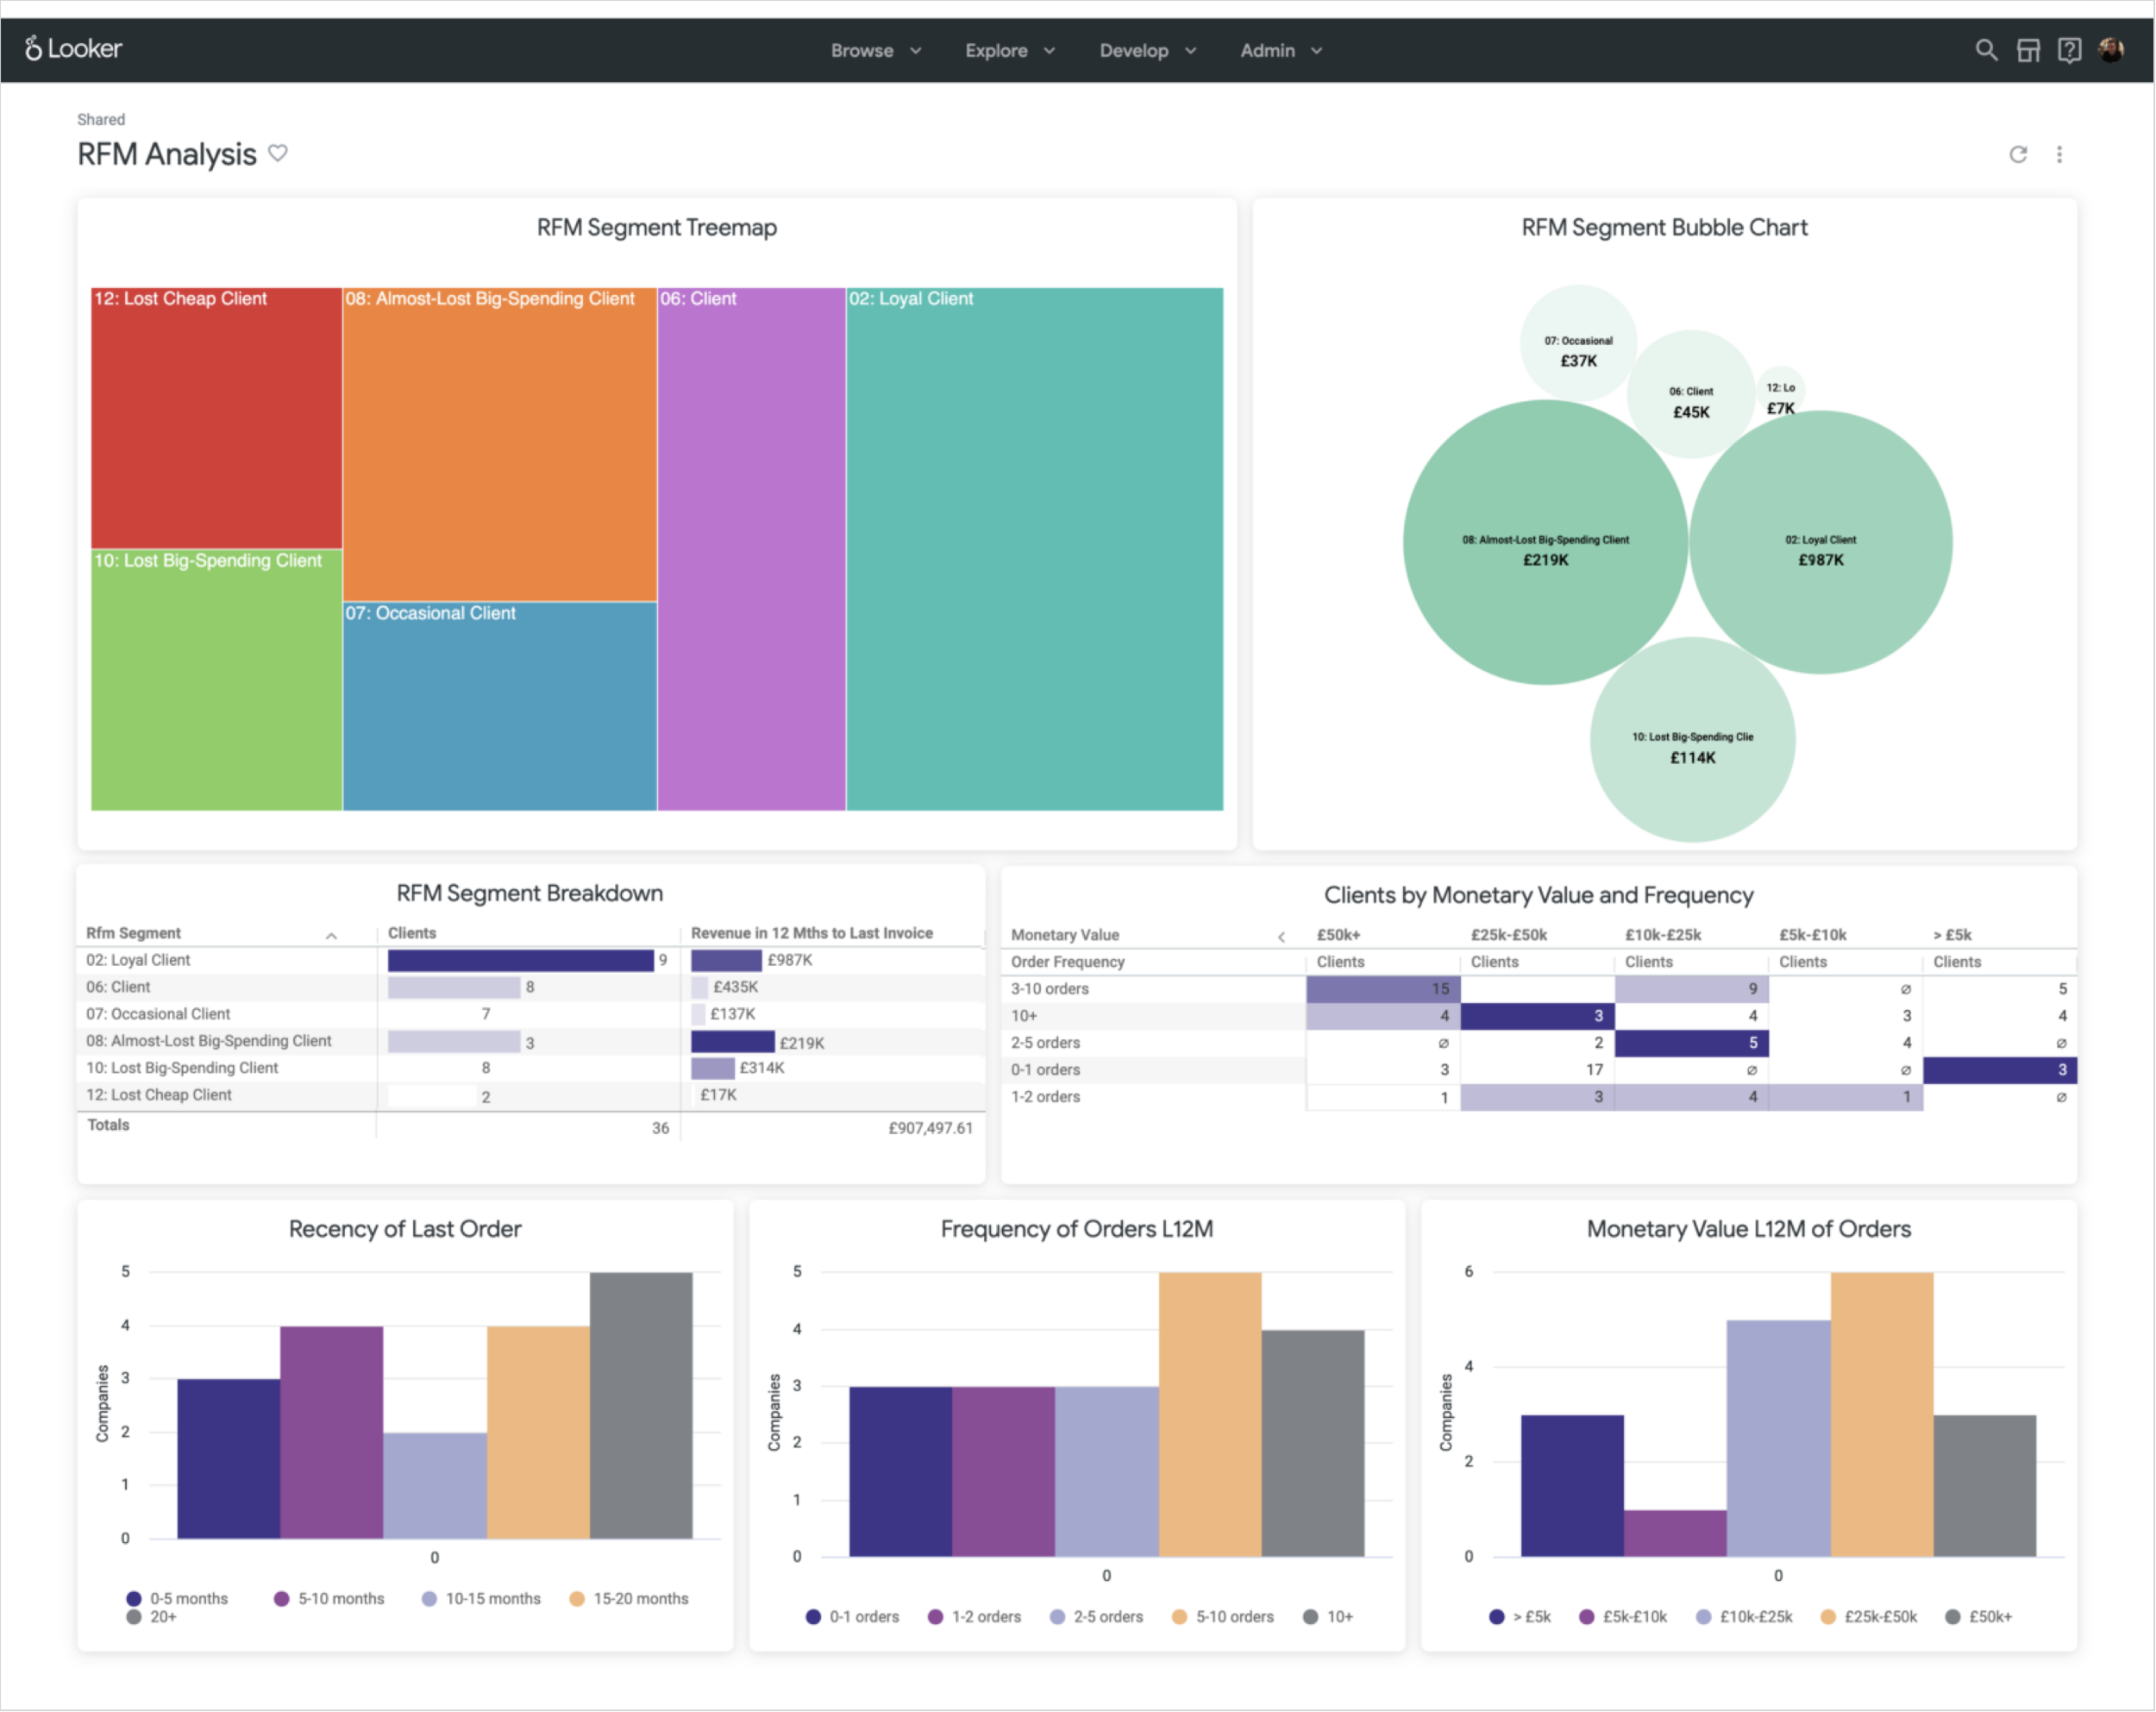Click the help question mark icon
The image size is (2156, 1712).
2069,50
